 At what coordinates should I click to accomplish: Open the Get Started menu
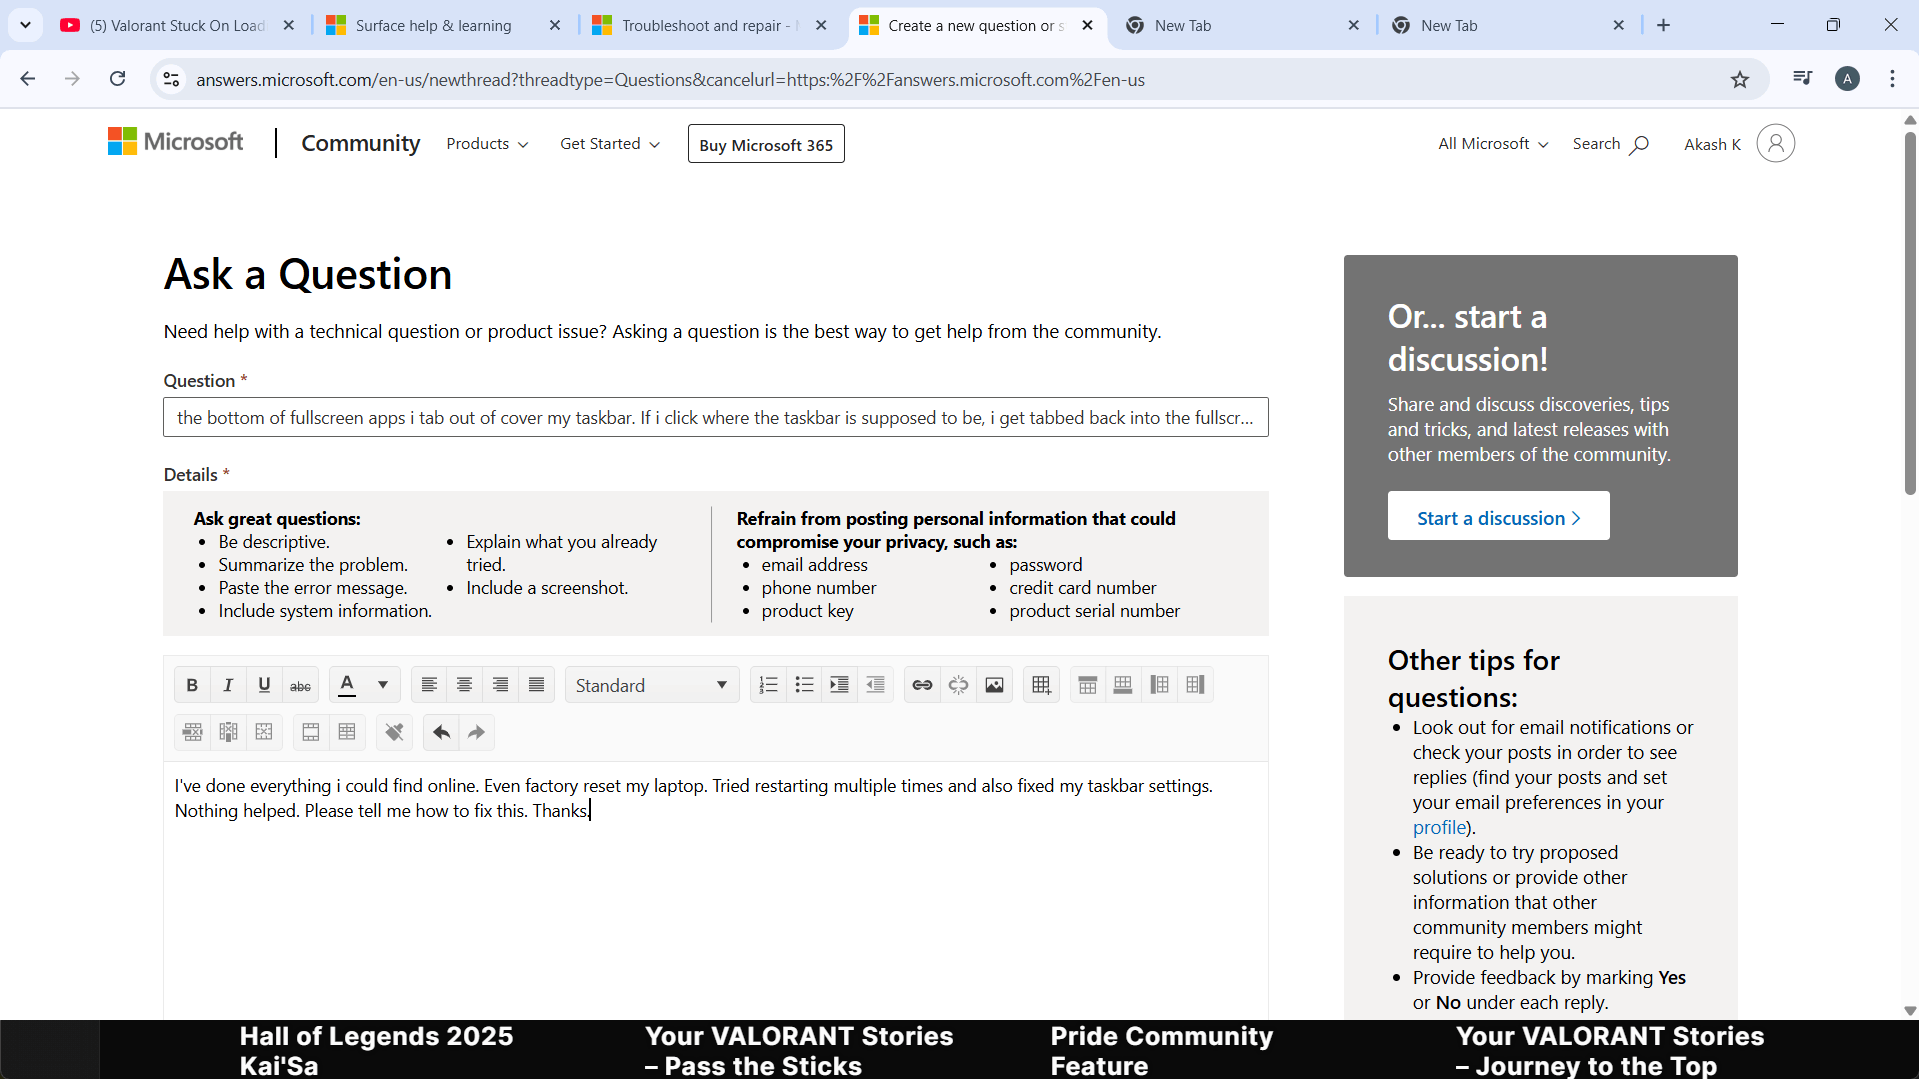tap(609, 143)
